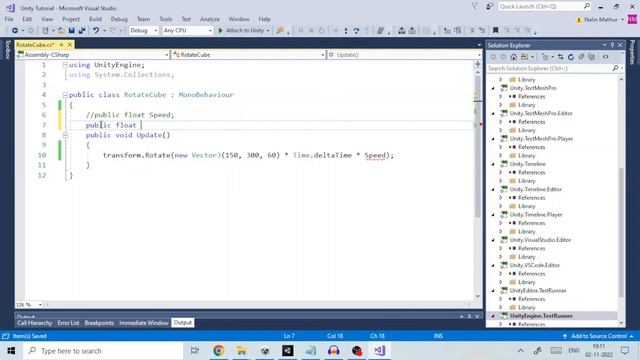This screenshot has height=360, width=640.
Task: Switch to the Breakpoints tab
Action: [99, 323]
